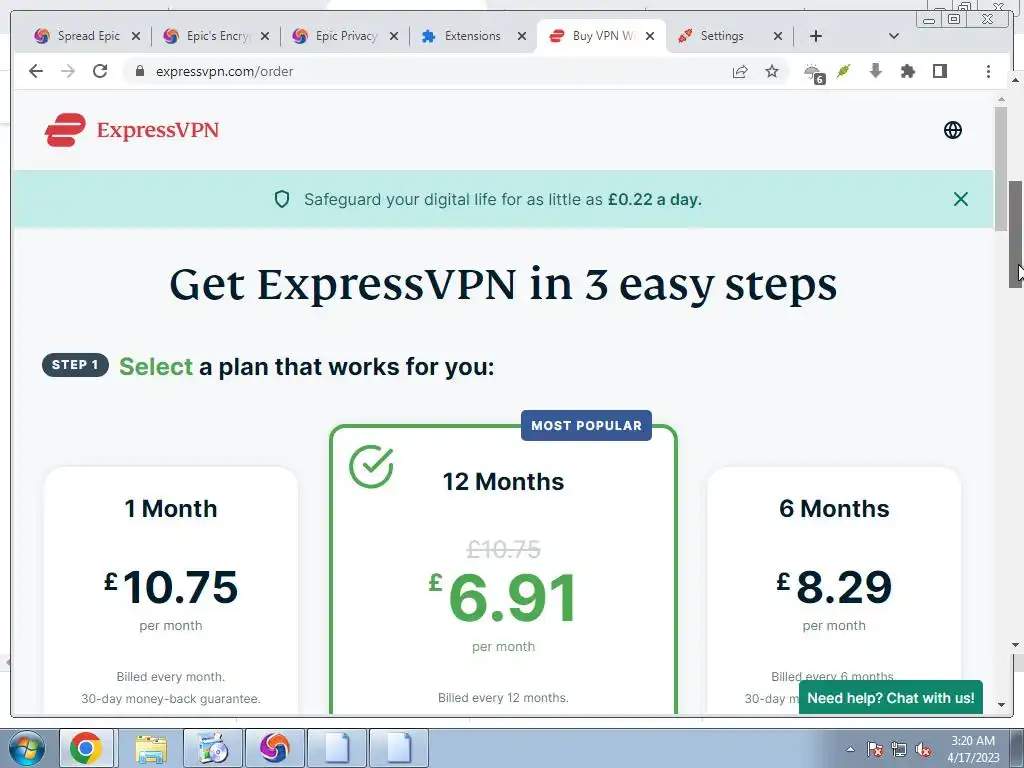
Task: Bookmark this page with the star icon
Action: click(772, 71)
